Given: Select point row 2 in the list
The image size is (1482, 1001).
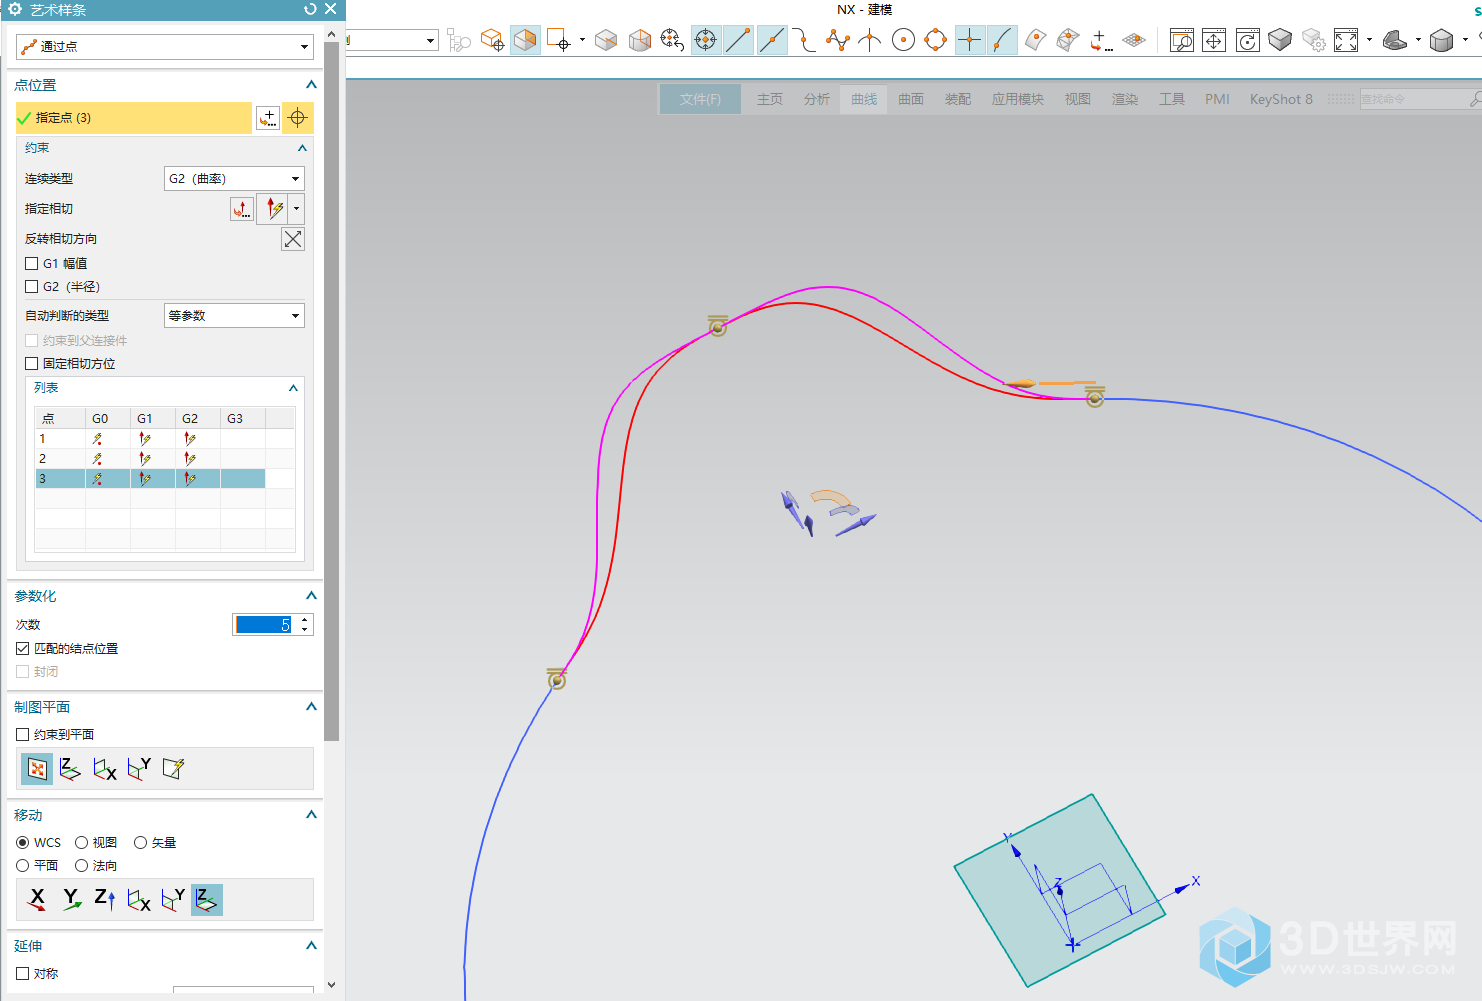Looking at the screenshot, I should [x=165, y=459].
